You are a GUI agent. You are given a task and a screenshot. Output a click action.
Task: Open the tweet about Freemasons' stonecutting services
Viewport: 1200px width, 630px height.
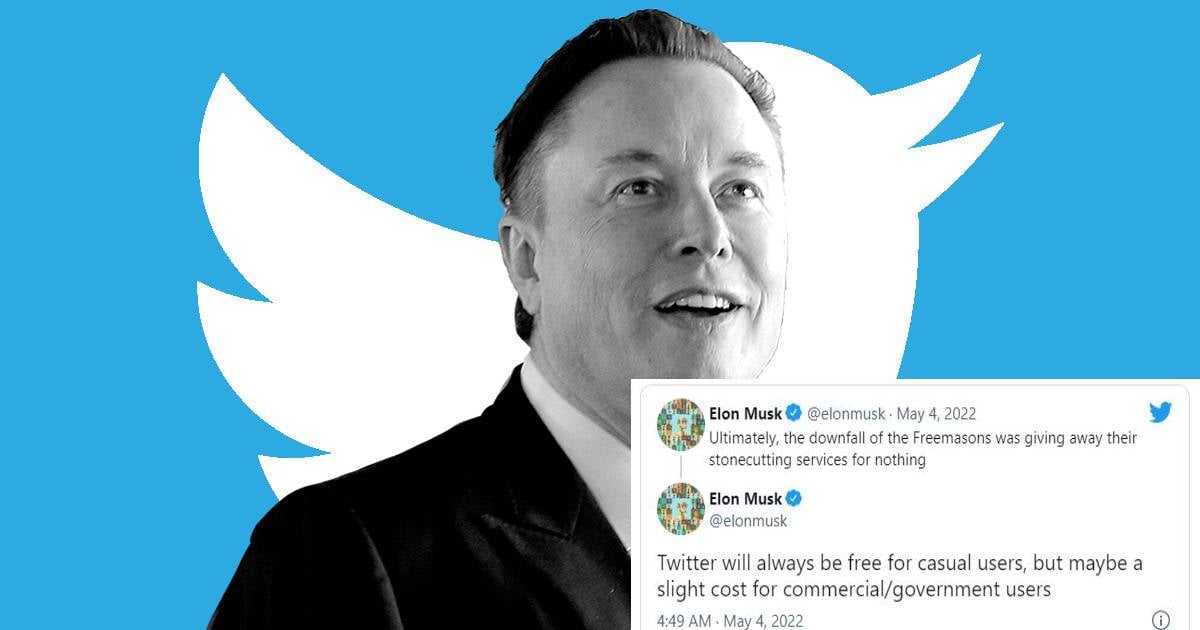[x=923, y=449]
